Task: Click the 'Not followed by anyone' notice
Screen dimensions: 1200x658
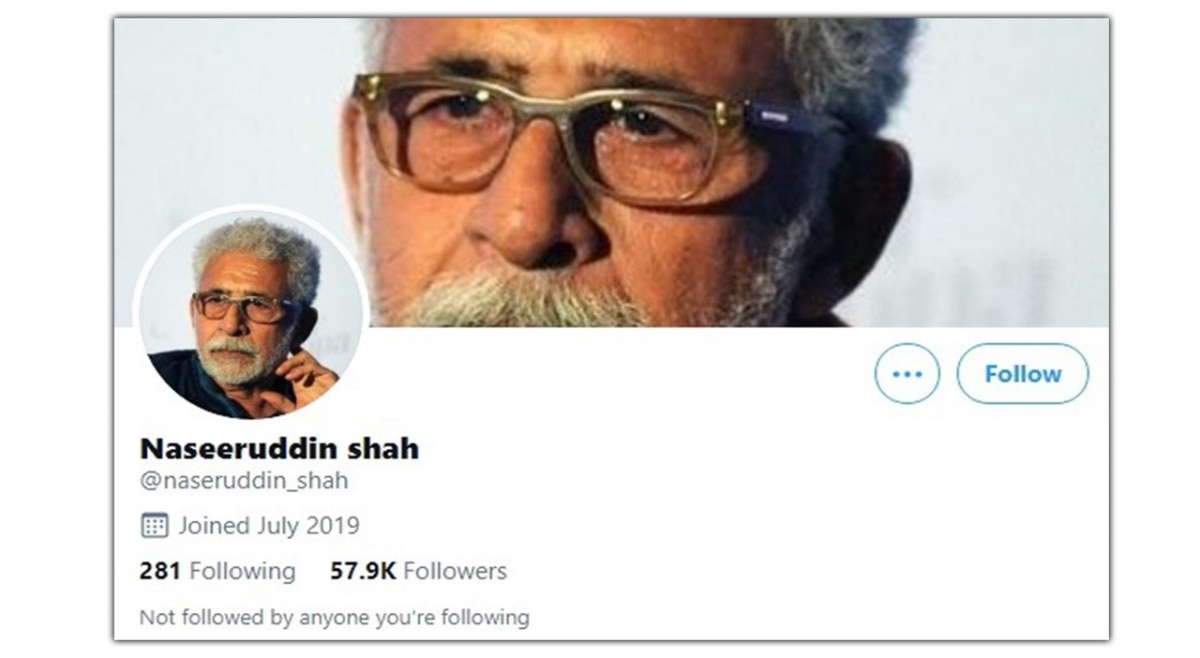Action: pos(334,617)
